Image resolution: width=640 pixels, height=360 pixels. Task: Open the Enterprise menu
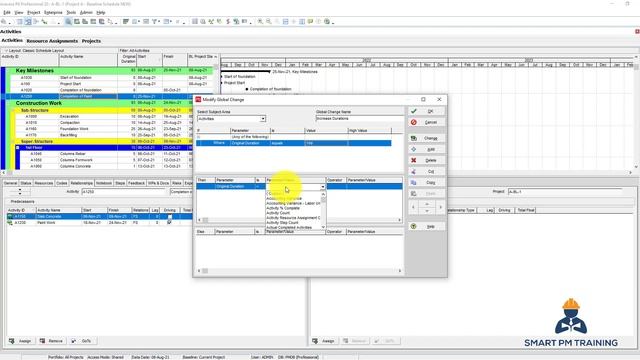point(53,13)
